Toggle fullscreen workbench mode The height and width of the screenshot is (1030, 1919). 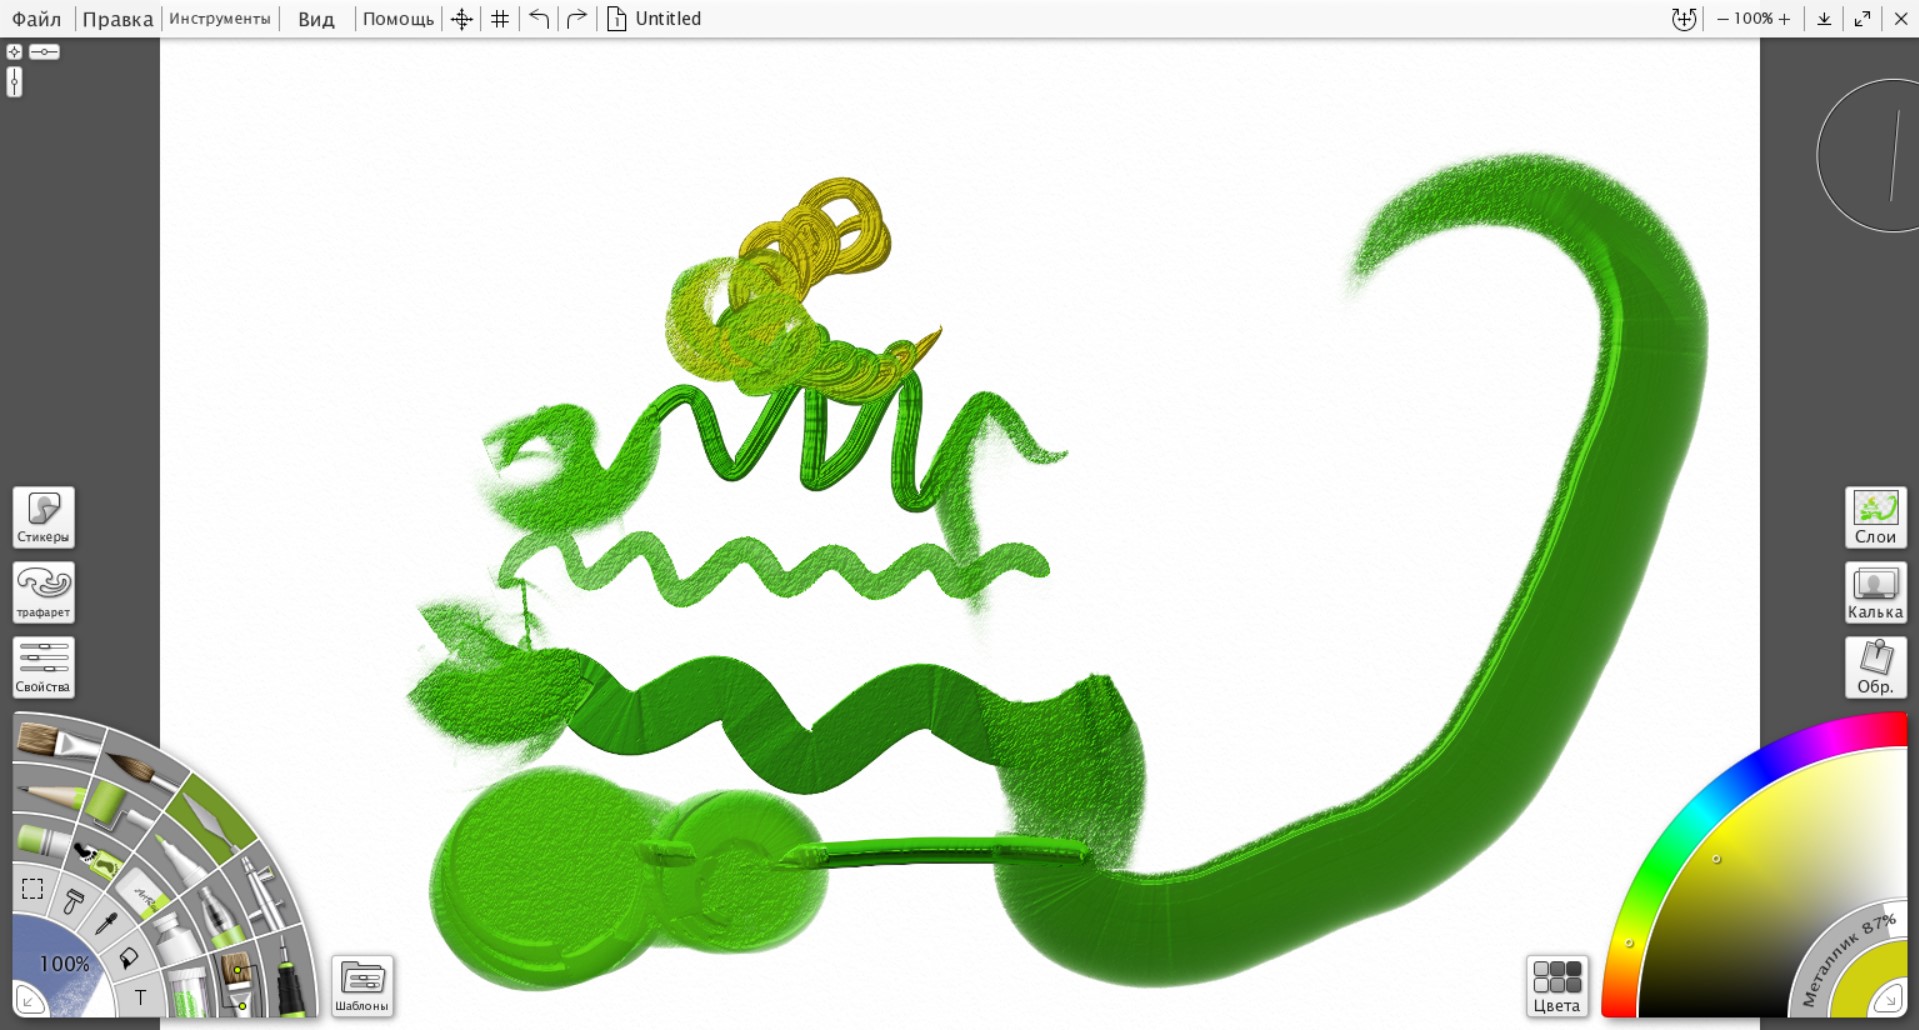point(1862,18)
